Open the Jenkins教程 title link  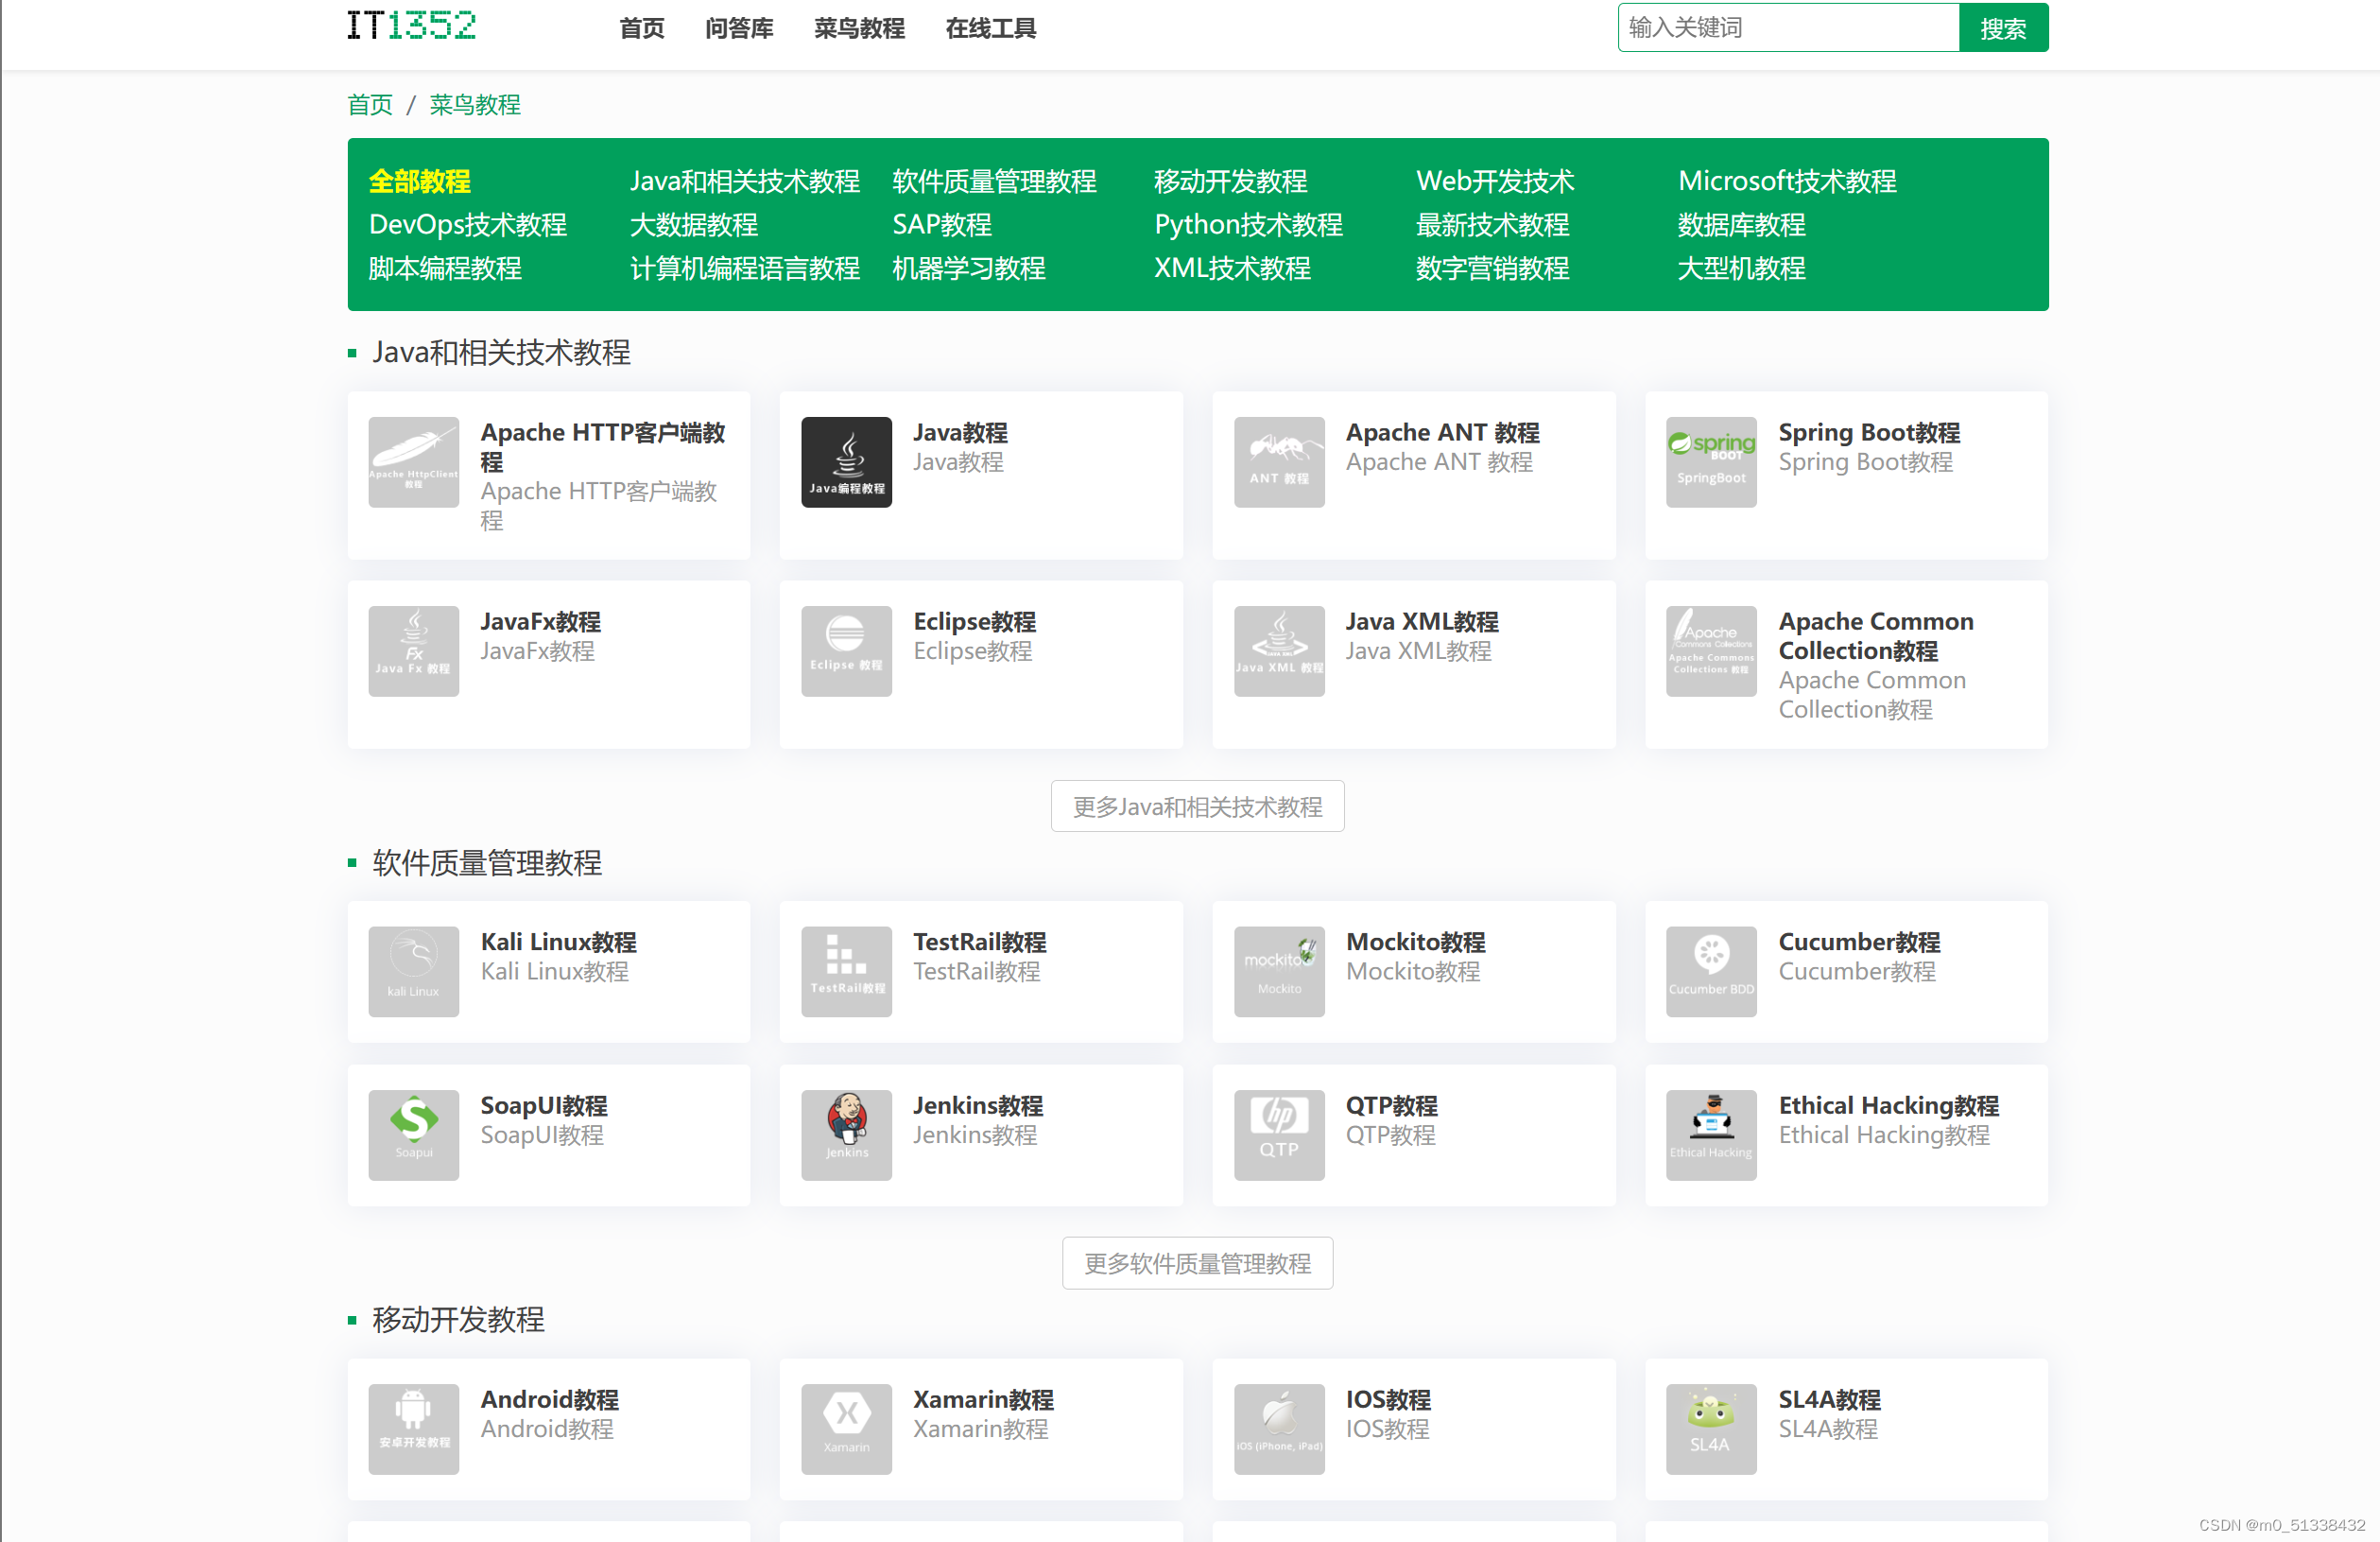click(x=977, y=1106)
